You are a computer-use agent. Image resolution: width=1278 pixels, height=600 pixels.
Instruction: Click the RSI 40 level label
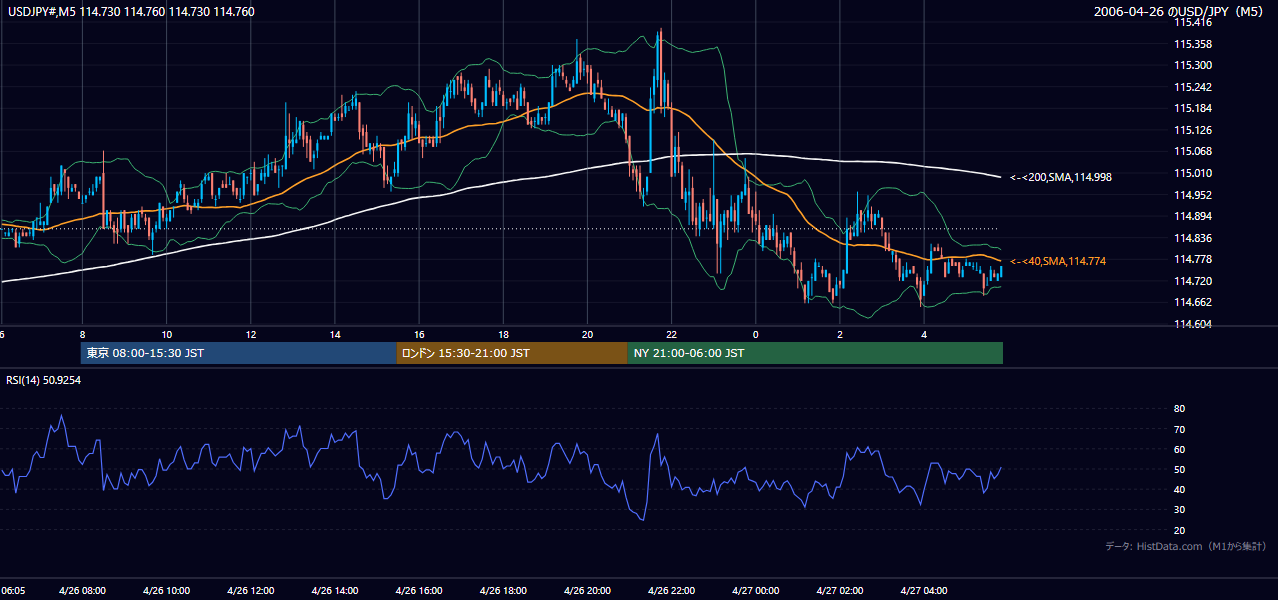point(1179,489)
